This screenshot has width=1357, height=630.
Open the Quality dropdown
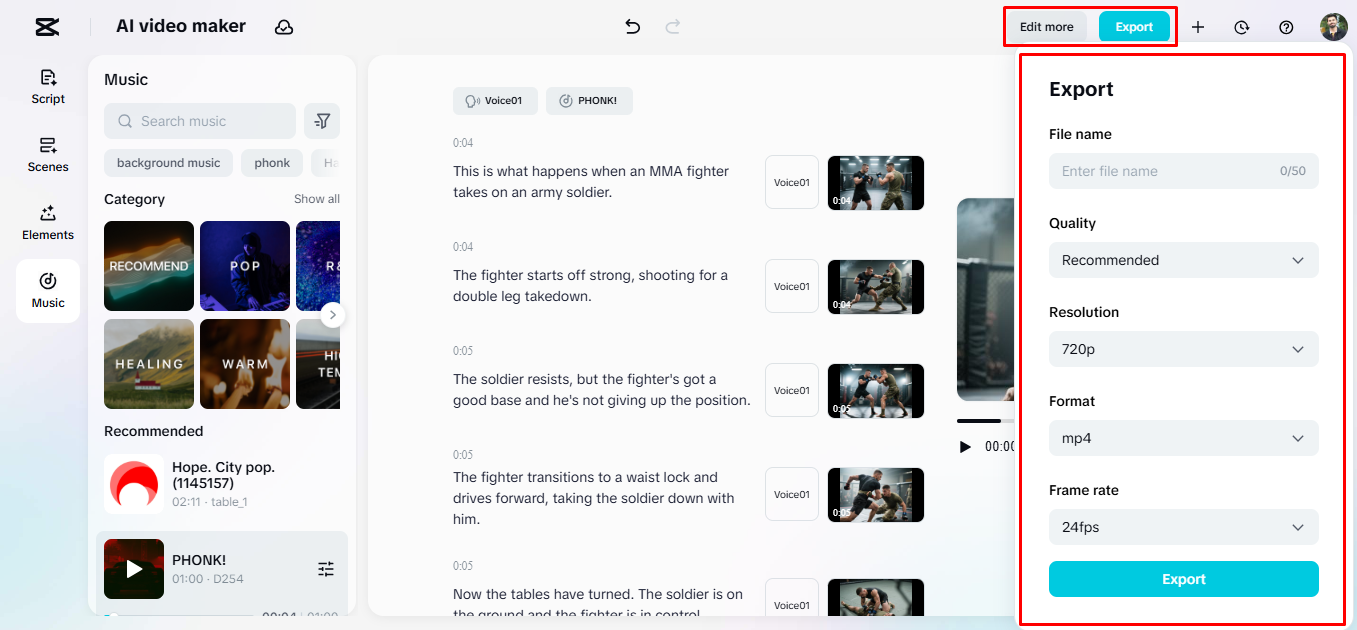tap(1184, 260)
